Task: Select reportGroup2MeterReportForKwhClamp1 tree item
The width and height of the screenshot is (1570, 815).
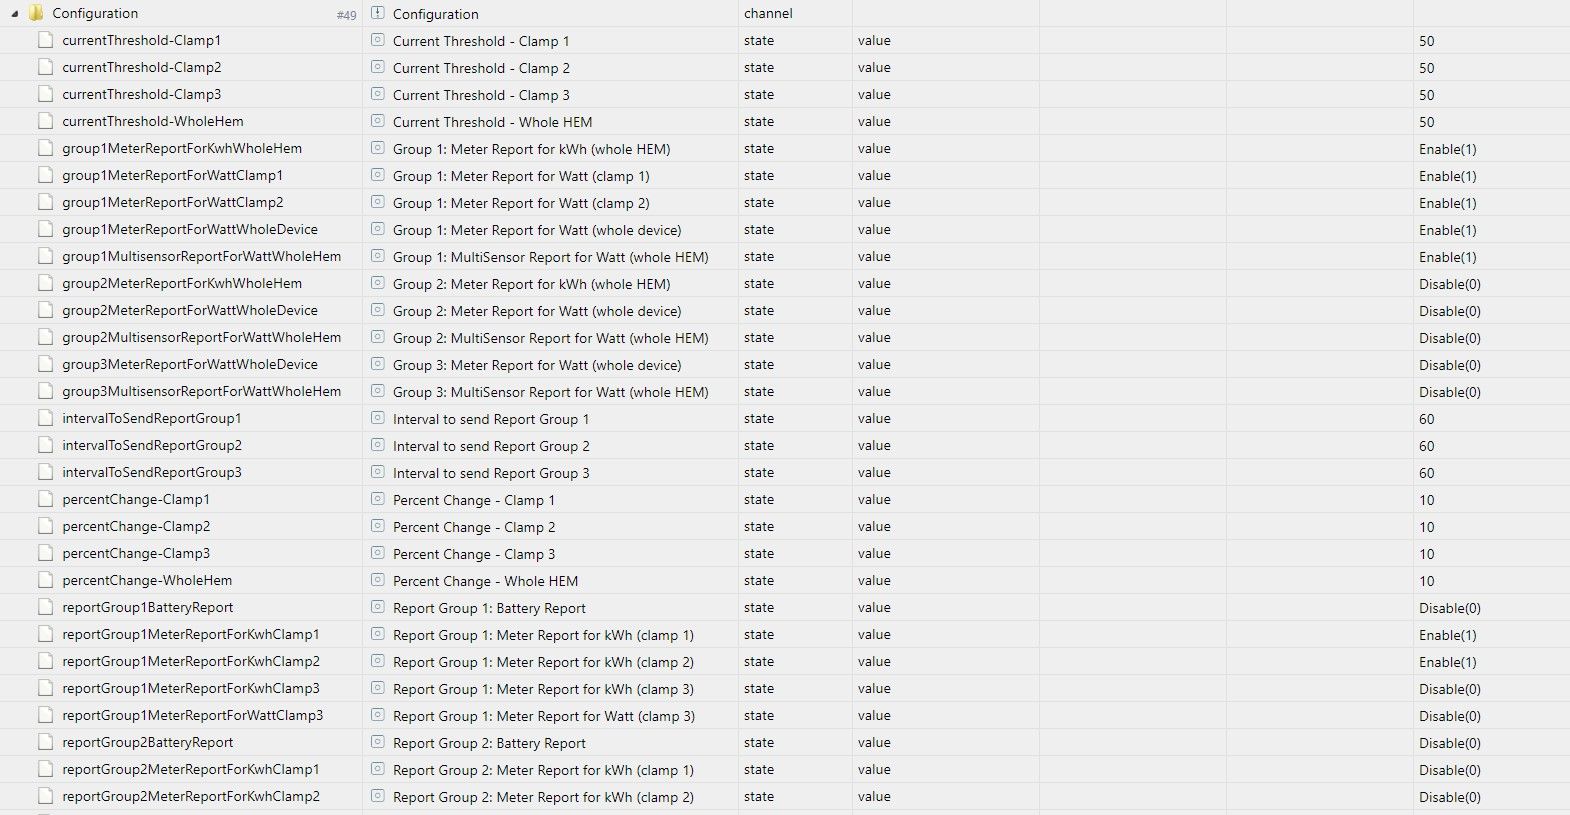Action: coord(191,769)
